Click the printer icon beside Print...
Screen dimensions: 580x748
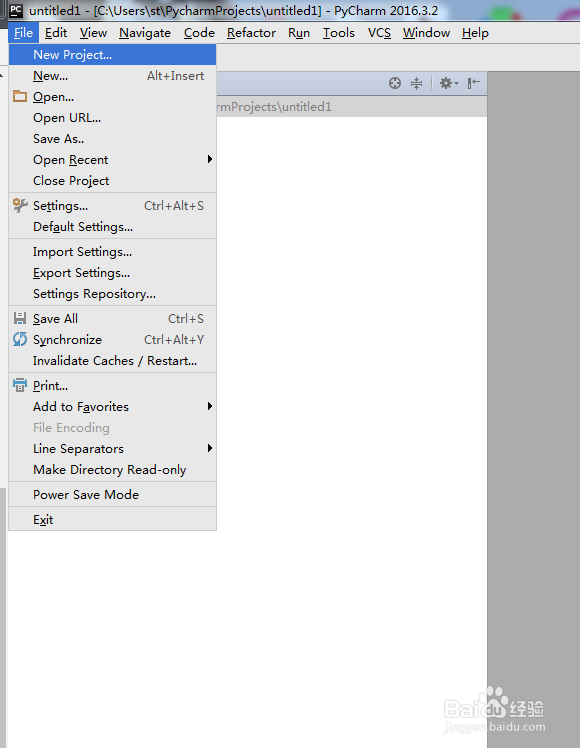(20, 385)
